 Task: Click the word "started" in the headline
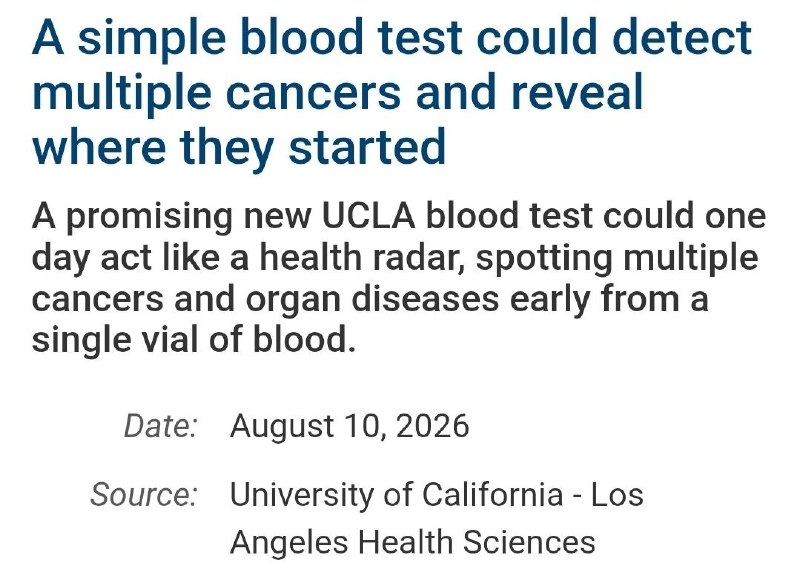click(367, 146)
